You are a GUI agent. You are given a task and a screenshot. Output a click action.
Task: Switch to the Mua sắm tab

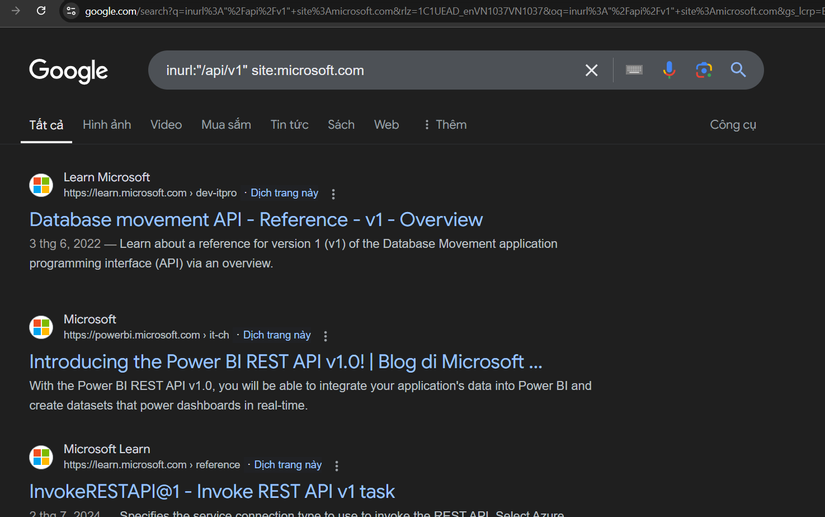tap(226, 125)
